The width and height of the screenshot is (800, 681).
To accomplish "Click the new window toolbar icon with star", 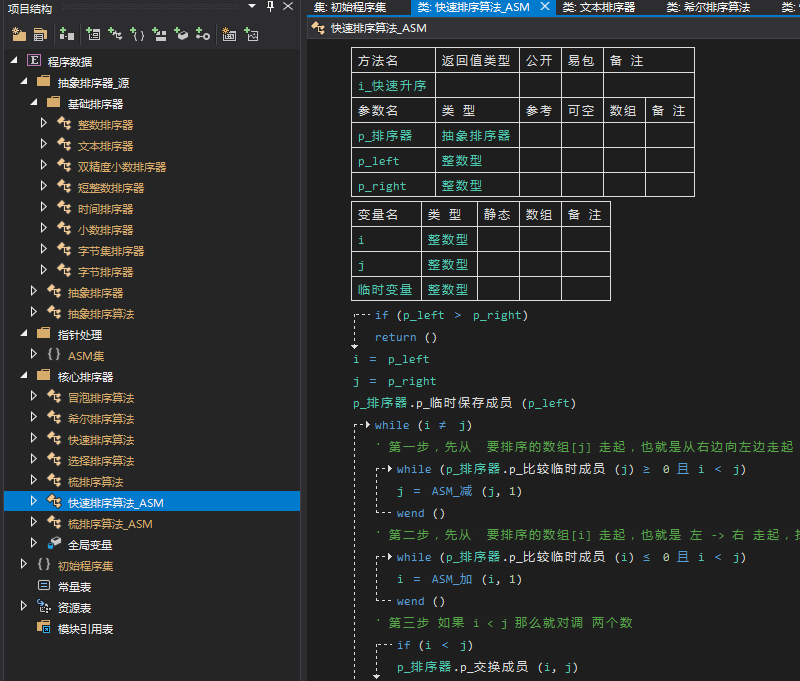I will tap(229, 35).
